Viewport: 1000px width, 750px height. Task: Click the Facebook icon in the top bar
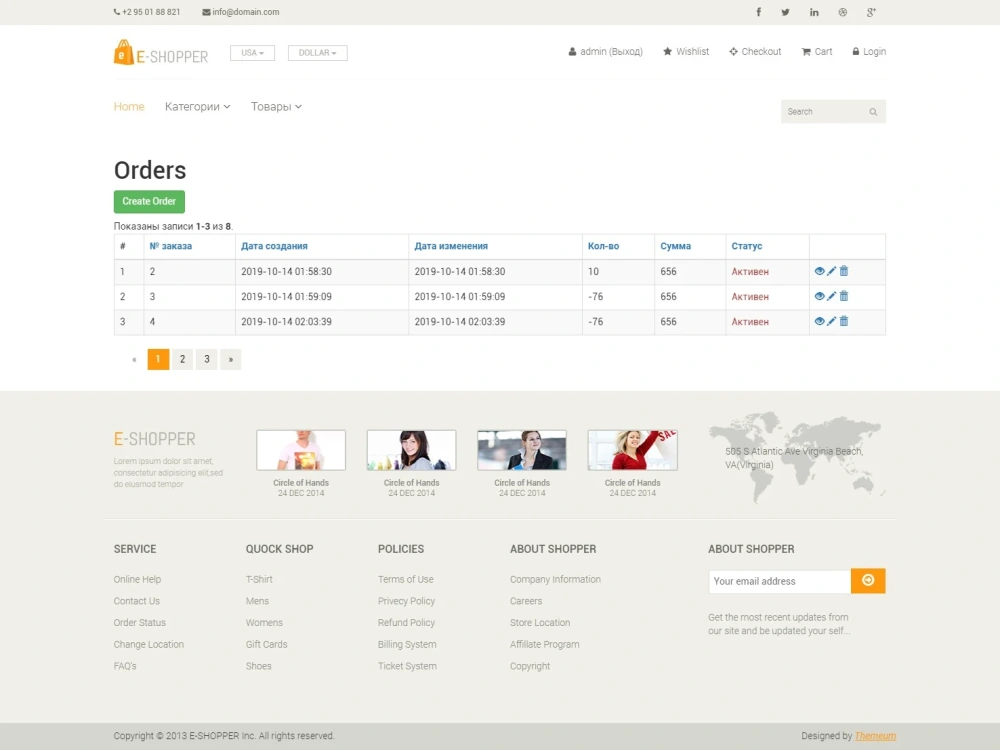click(x=758, y=11)
